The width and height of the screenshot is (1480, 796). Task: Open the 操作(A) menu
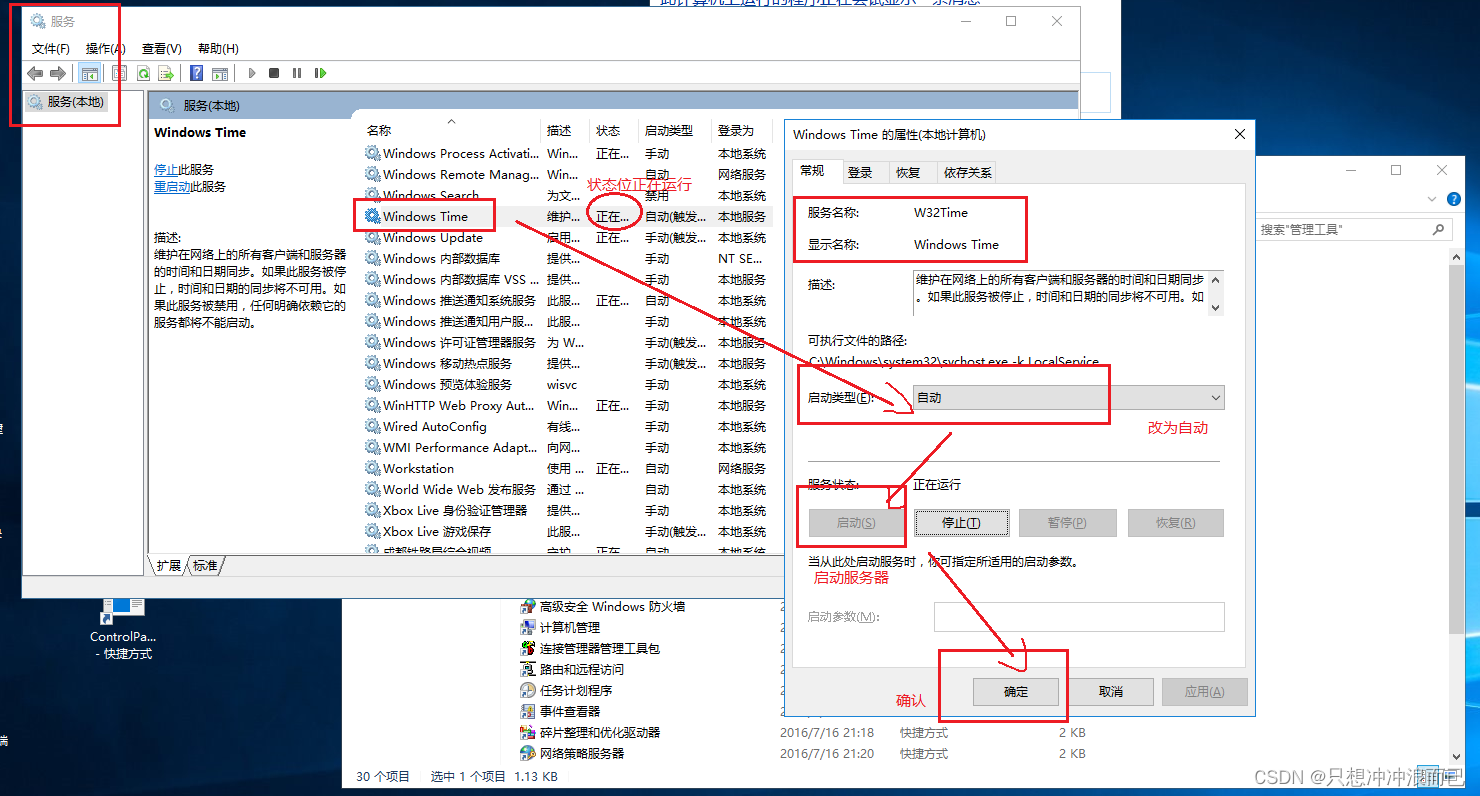point(105,49)
